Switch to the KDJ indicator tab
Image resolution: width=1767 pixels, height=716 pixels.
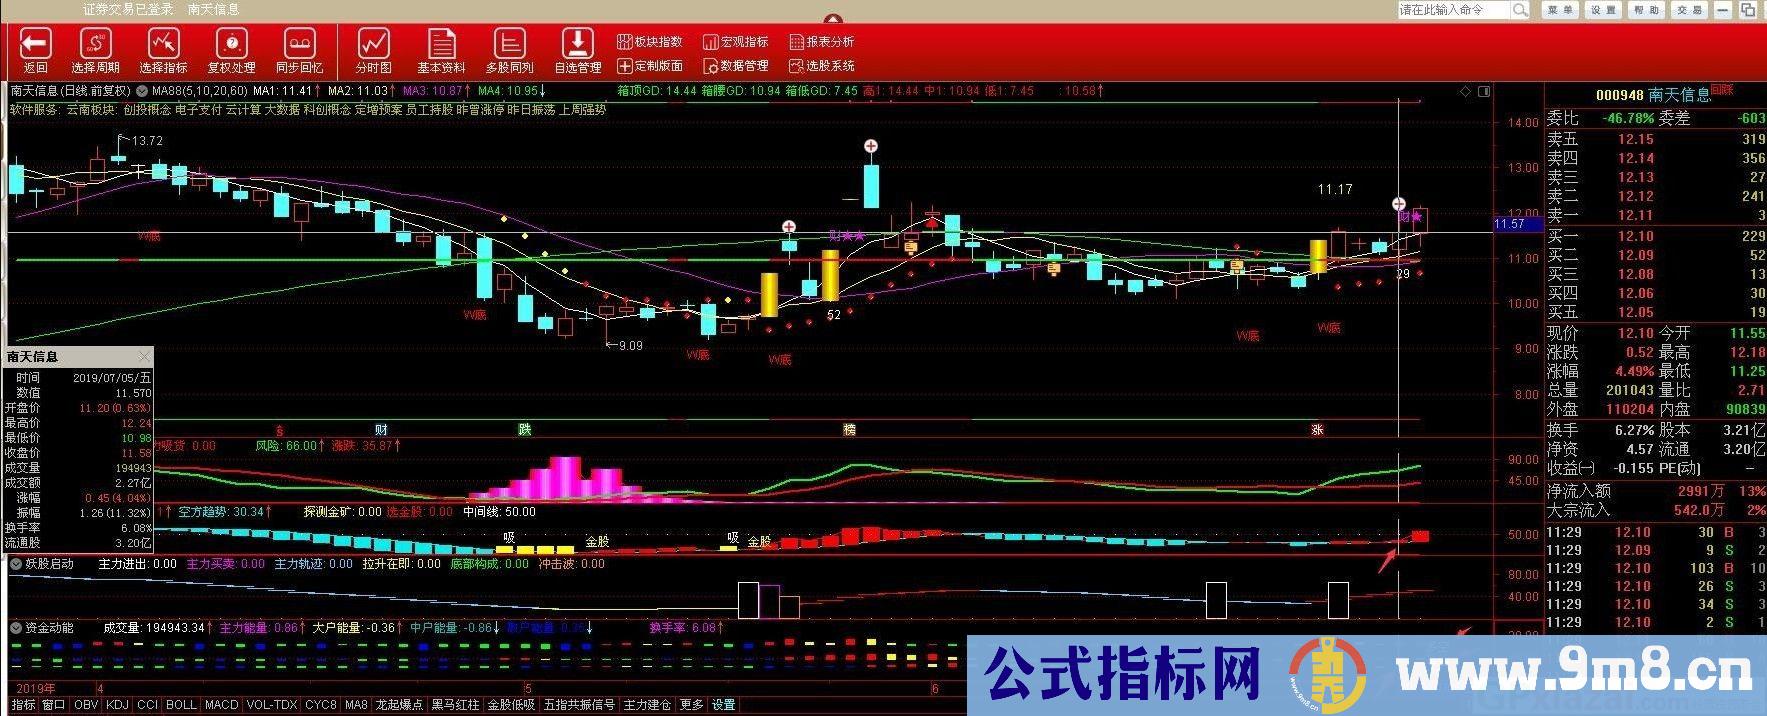pos(117,705)
